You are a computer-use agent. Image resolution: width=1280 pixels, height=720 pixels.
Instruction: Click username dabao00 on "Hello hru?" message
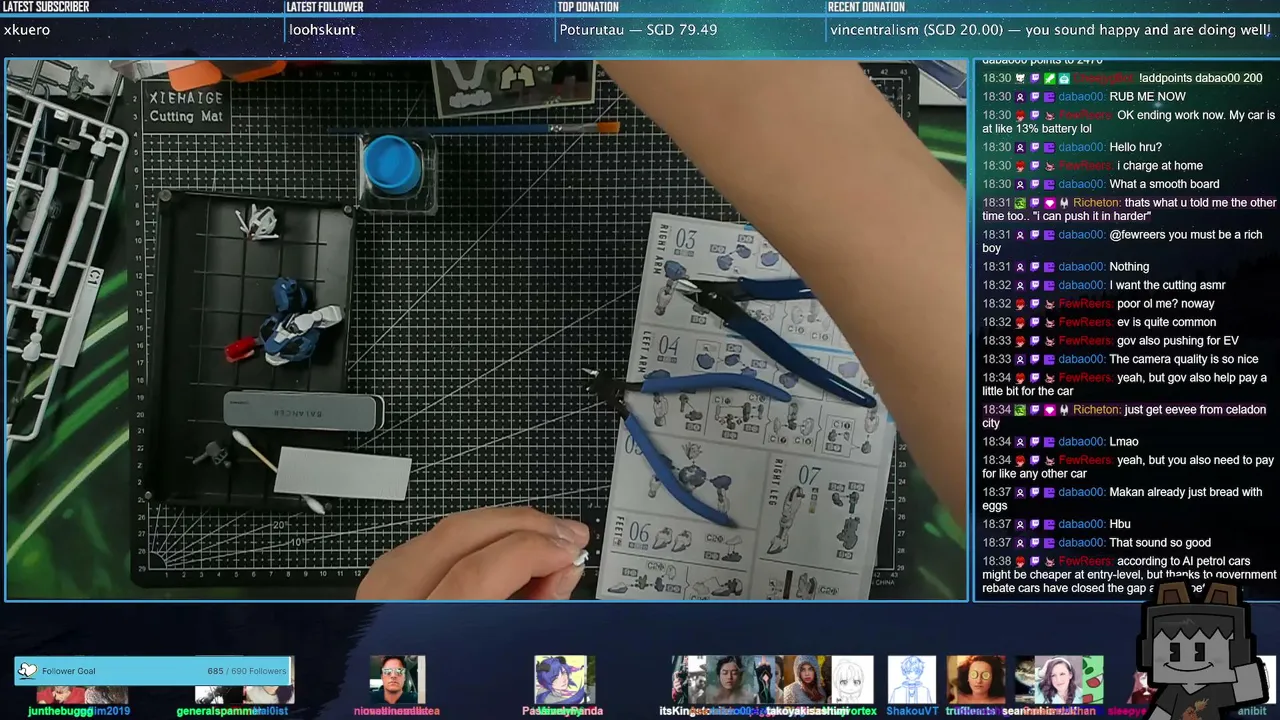coord(1082,148)
